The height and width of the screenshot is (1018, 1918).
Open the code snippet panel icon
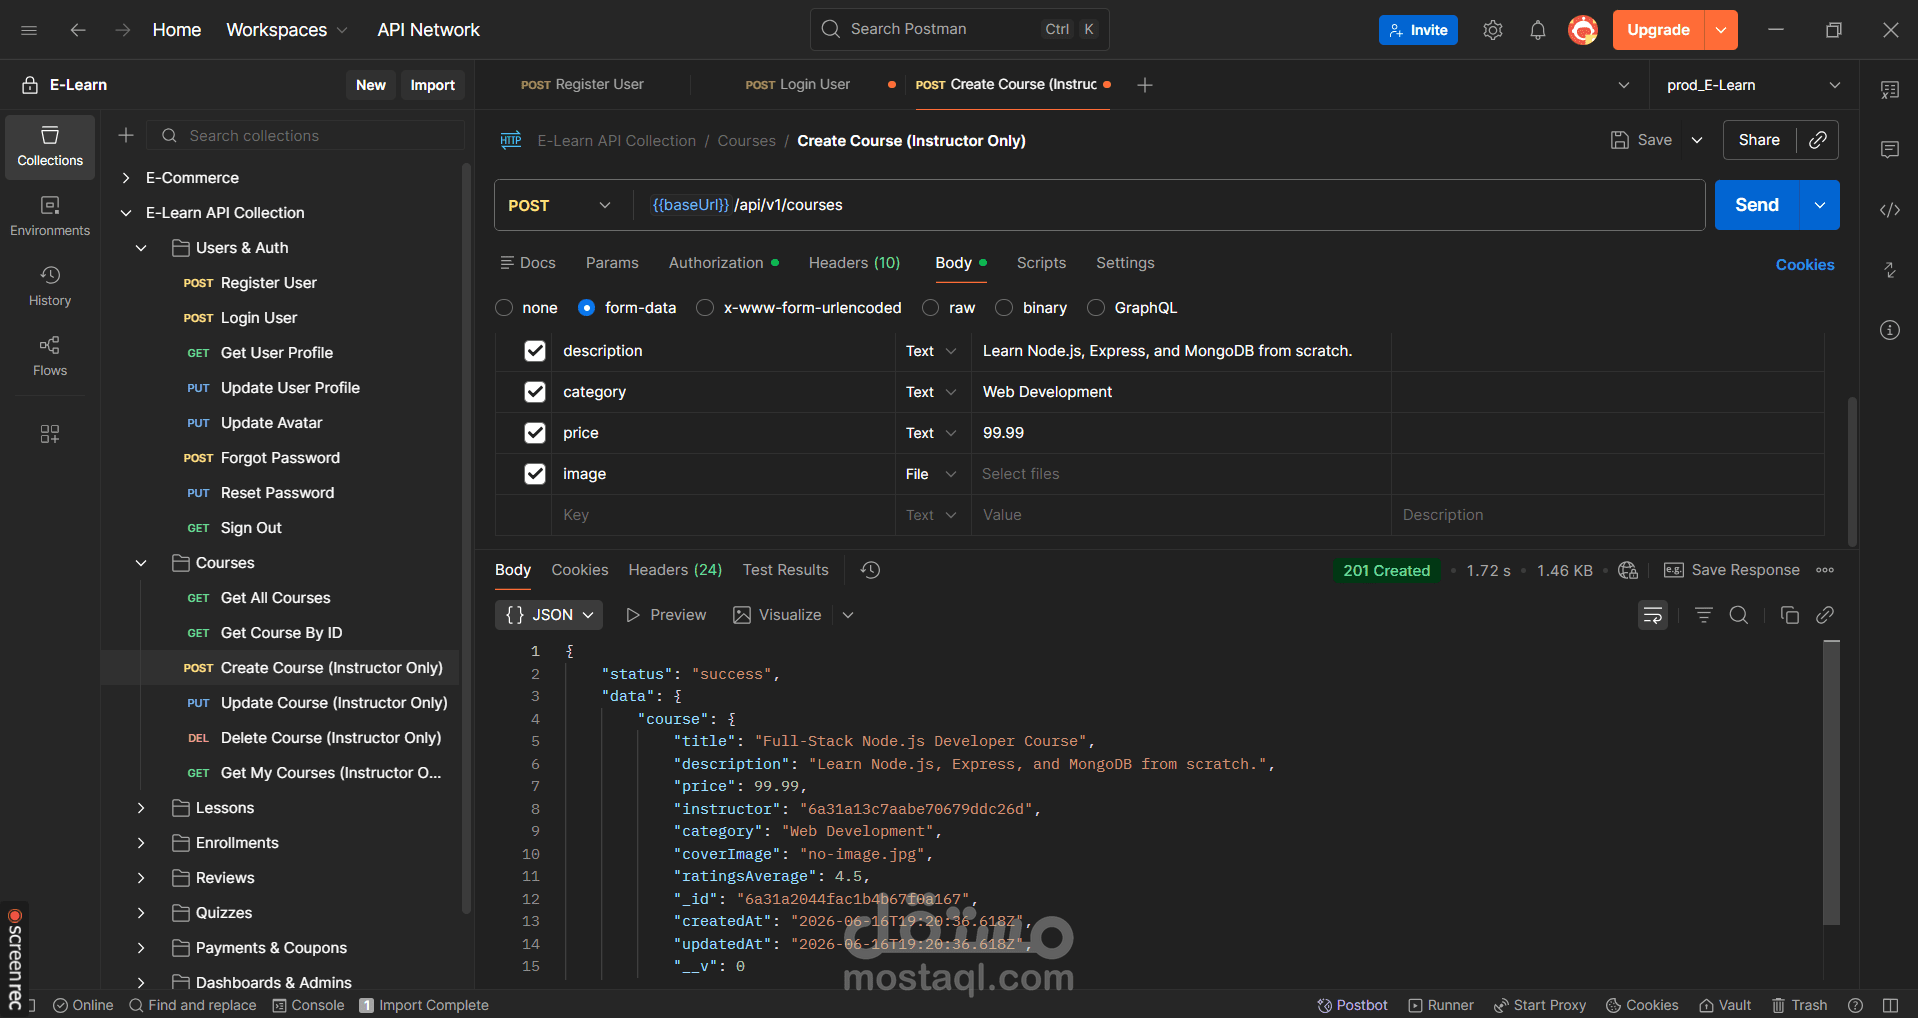pyautogui.click(x=1889, y=210)
